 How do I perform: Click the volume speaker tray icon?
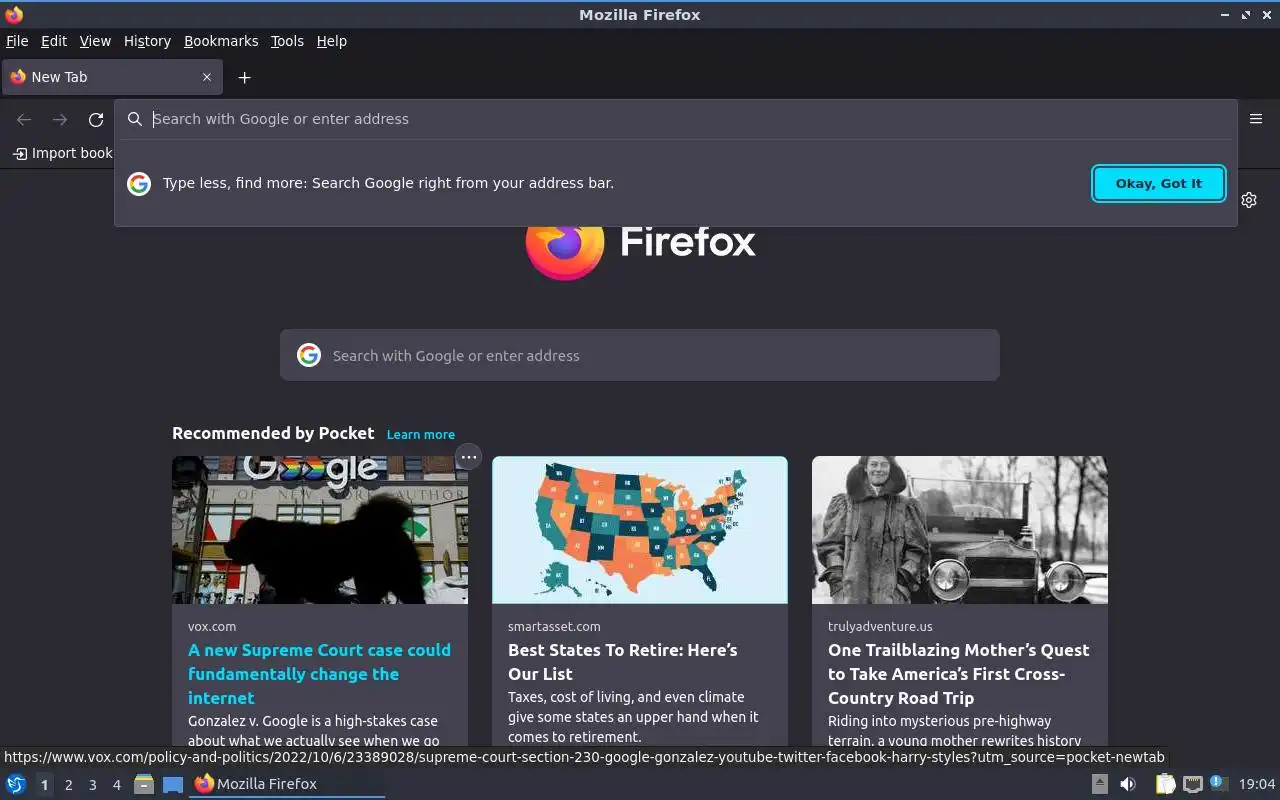tap(1128, 784)
